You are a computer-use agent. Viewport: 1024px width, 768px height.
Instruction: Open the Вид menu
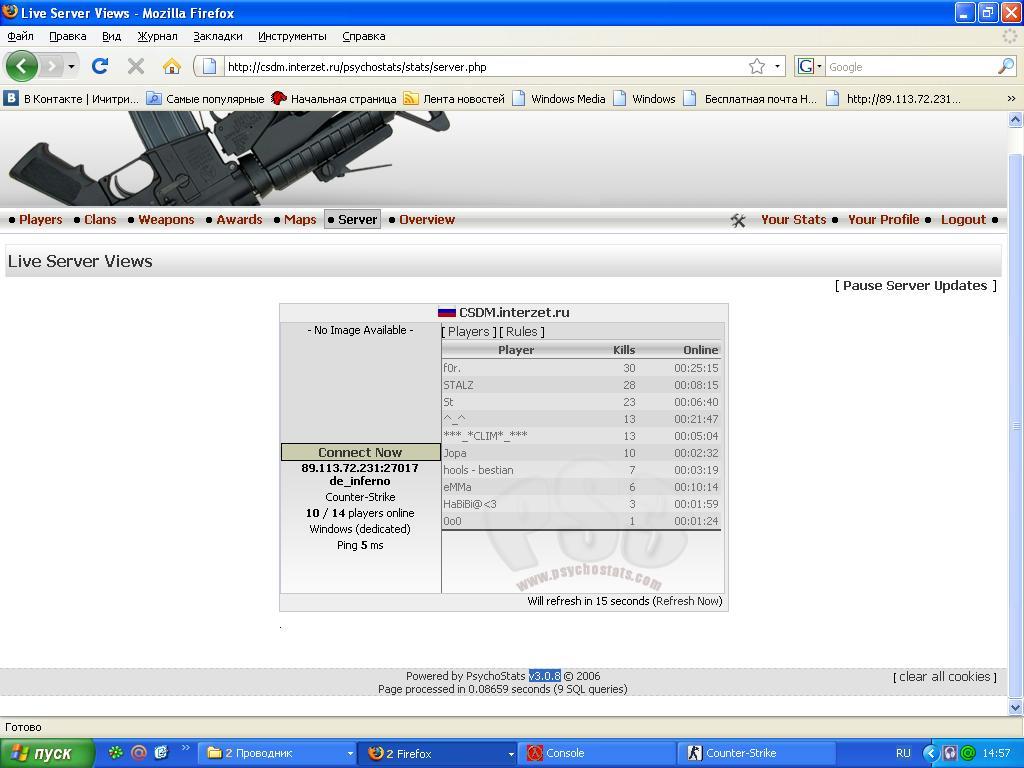click(x=112, y=36)
